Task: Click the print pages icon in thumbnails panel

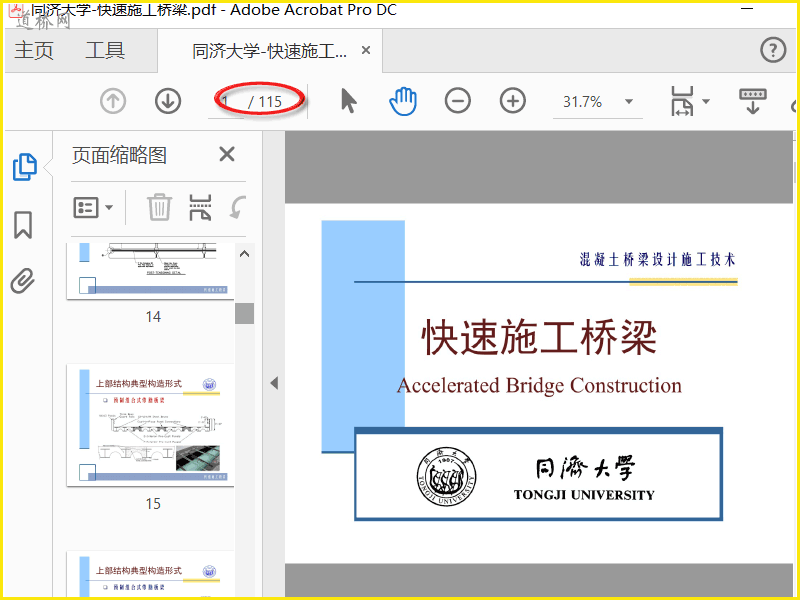Action: (x=200, y=207)
